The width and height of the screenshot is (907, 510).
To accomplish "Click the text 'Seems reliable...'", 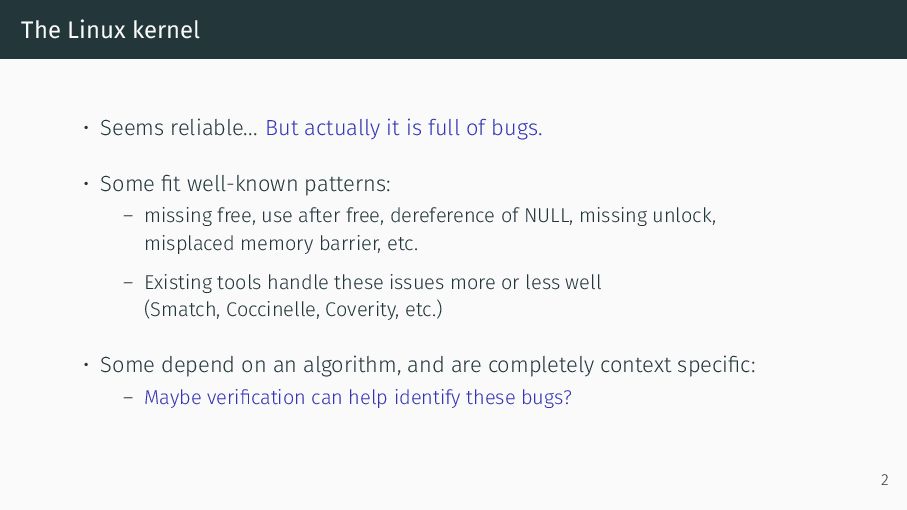I will coord(179,128).
